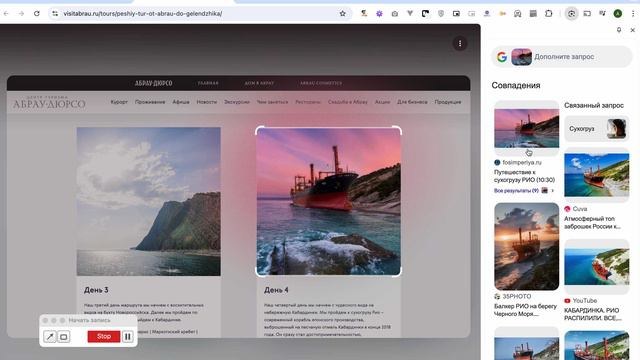Open the three-dot Lens overlay menu
Viewport: 640px width, 360px height.
[460, 44]
